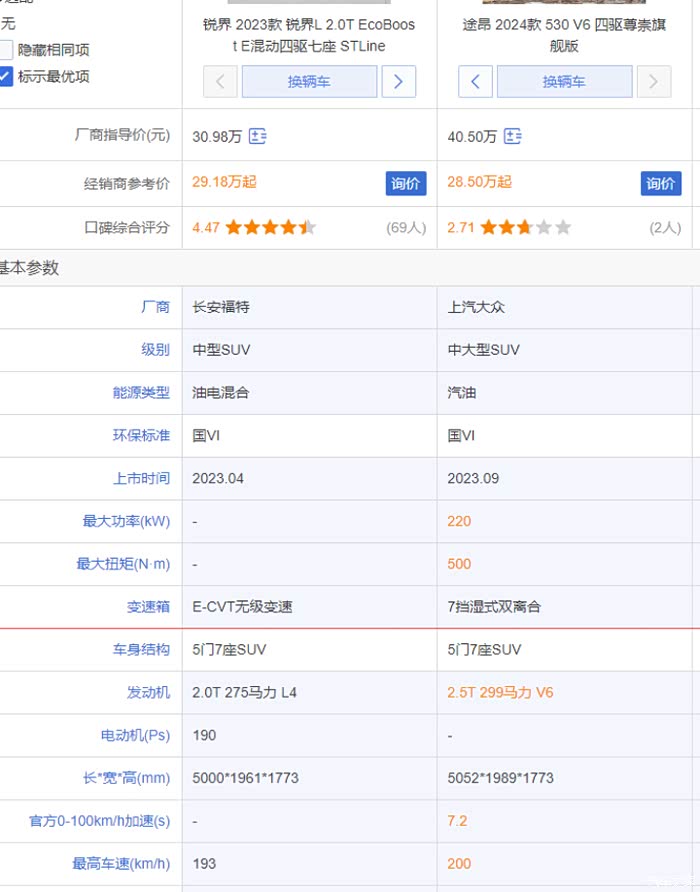Click previous arrow for 途昂 2024款

click(x=476, y=82)
